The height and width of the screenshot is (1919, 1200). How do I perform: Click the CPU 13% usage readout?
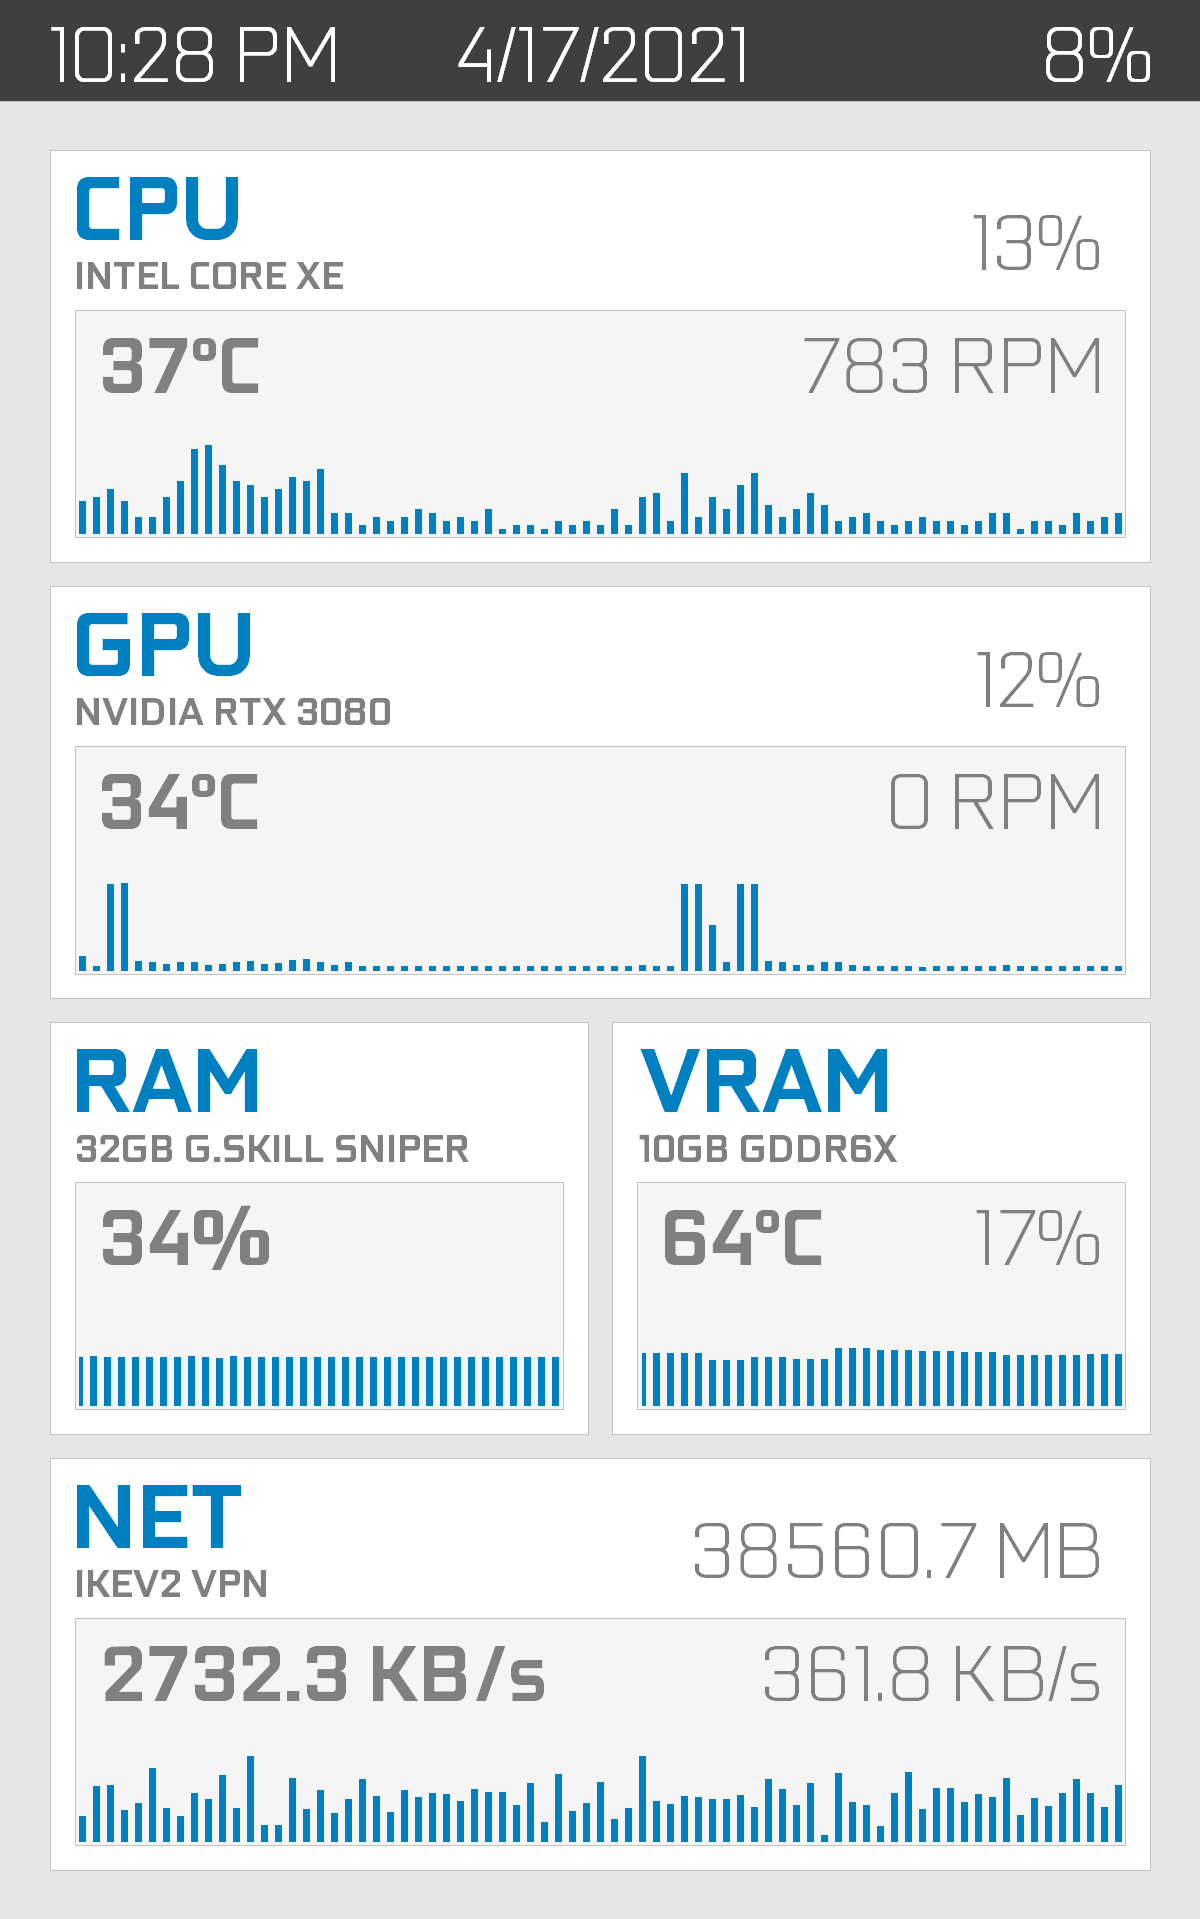coord(1037,243)
